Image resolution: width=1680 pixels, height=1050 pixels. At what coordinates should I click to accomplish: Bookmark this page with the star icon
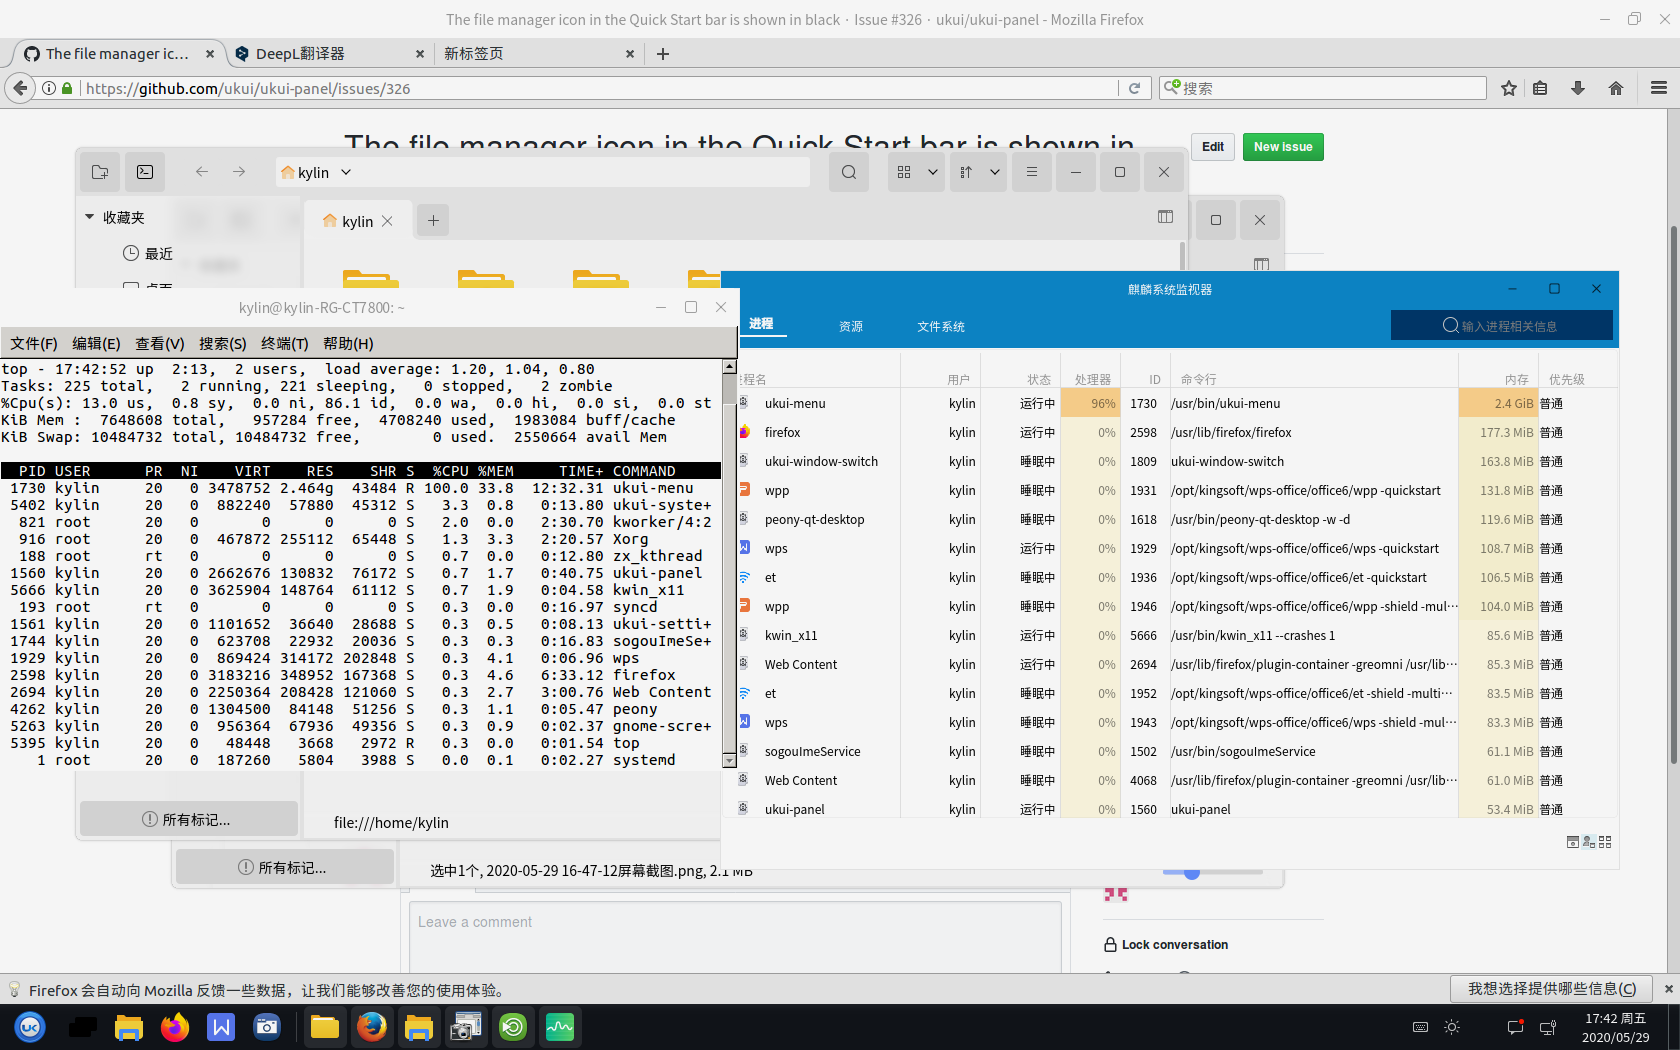pyautogui.click(x=1508, y=88)
